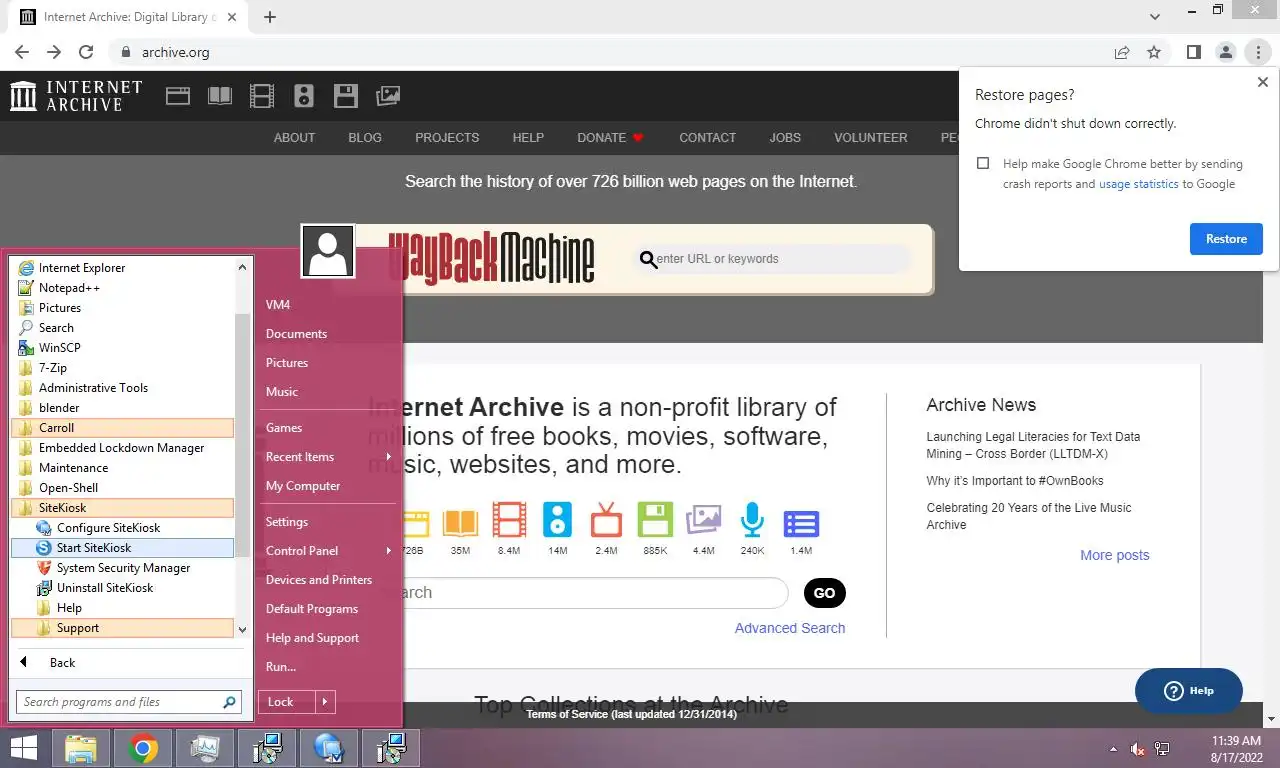Open the Software floppy icon in header

[x=346, y=96]
